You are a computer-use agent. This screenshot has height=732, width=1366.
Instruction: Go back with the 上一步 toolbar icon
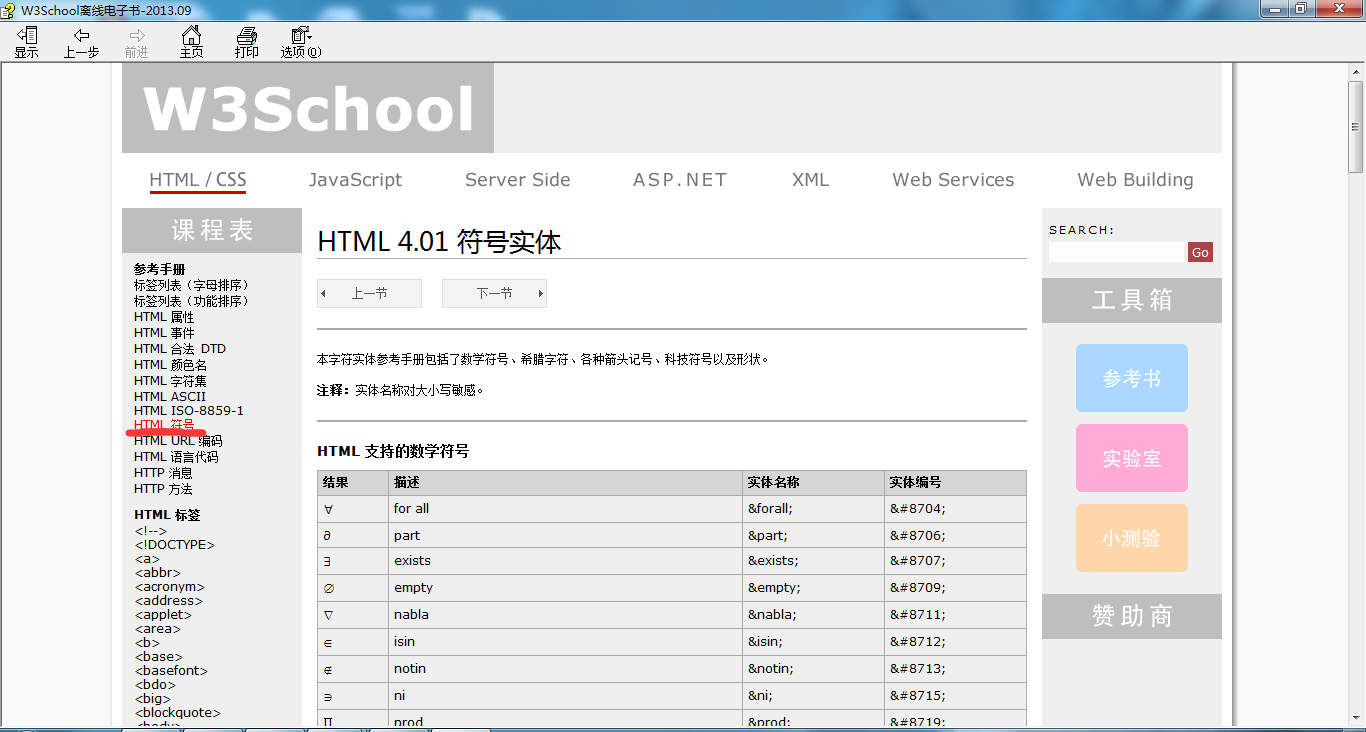pyautogui.click(x=81, y=43)
